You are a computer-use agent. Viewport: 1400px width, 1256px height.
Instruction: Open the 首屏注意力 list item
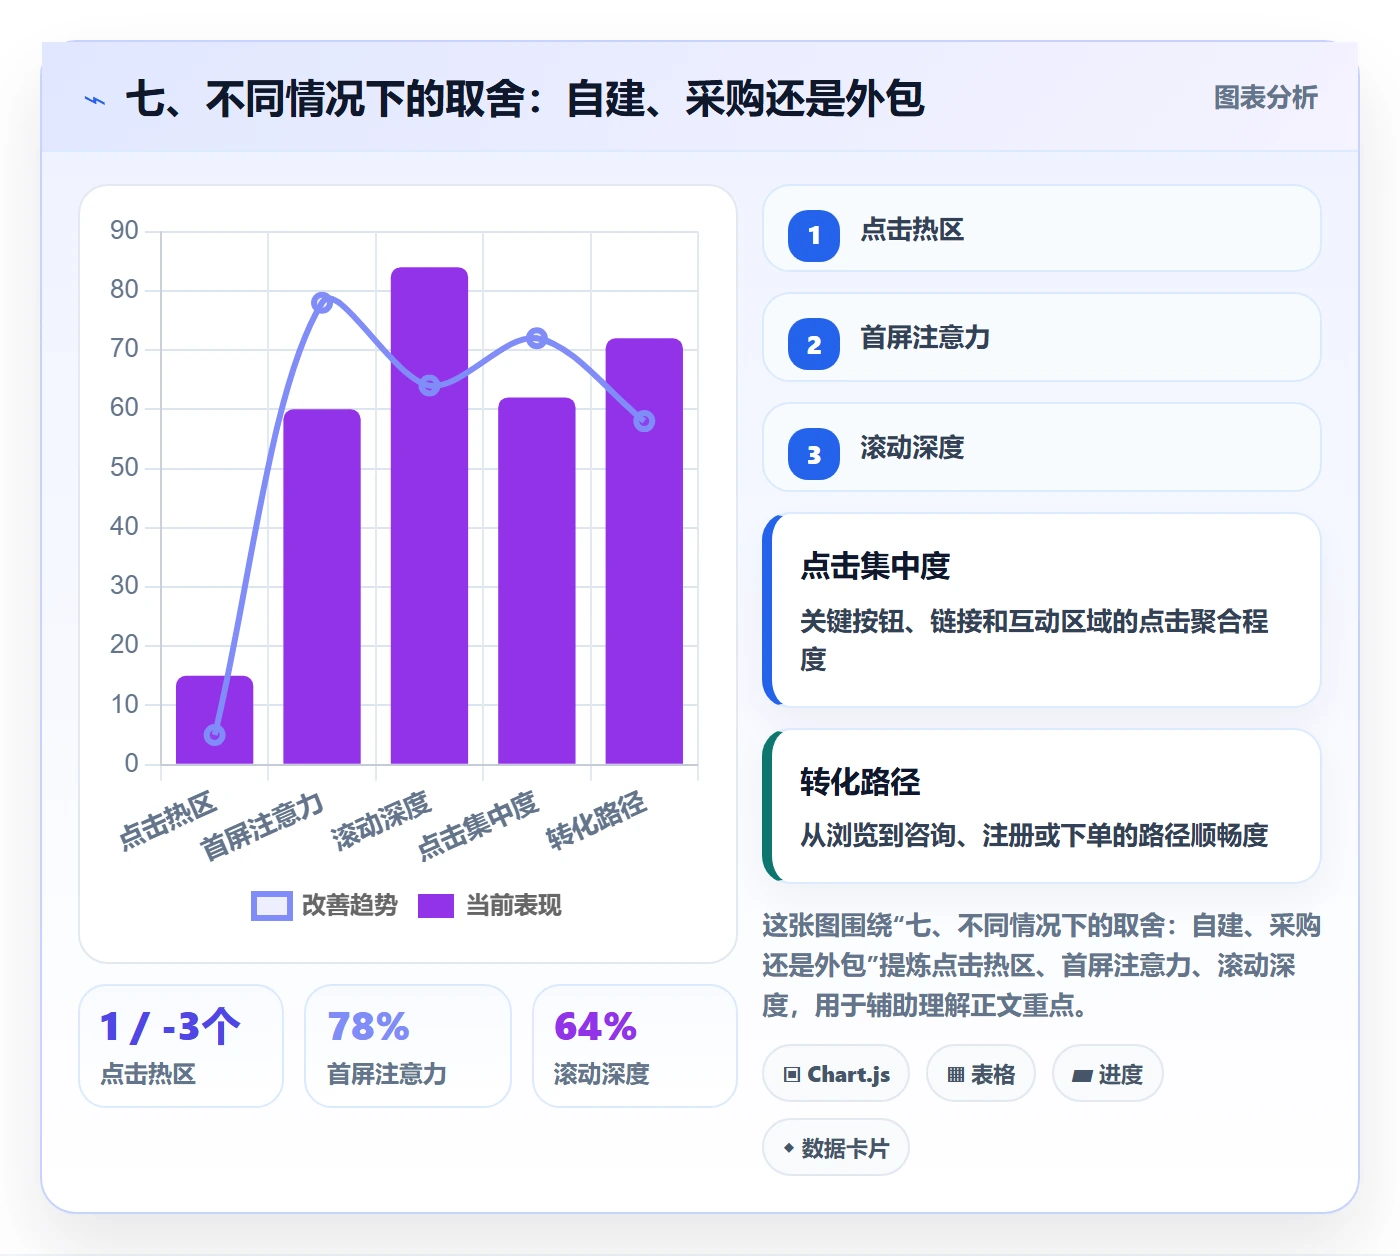(x=1042, y=337)
